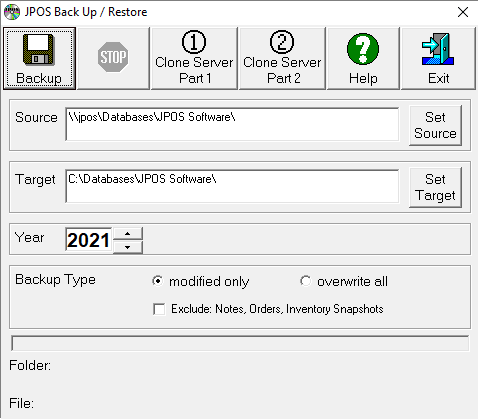Click the 'Folder:' status label

click(x=30, y=365)
